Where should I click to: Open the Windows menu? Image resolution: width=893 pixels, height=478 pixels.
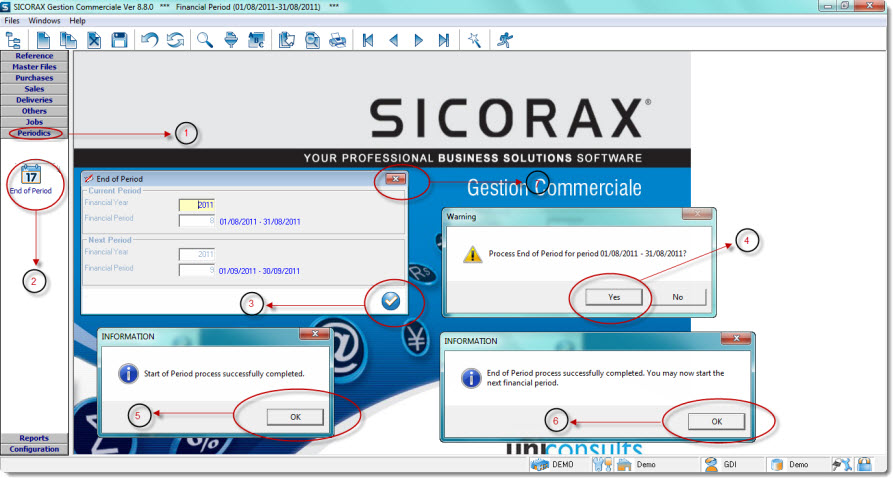coord(44,20)
